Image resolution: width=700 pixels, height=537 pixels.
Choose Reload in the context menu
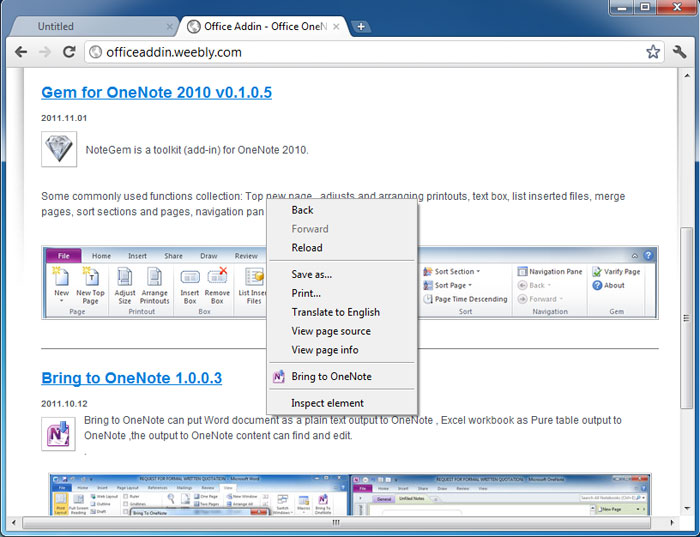342,247
